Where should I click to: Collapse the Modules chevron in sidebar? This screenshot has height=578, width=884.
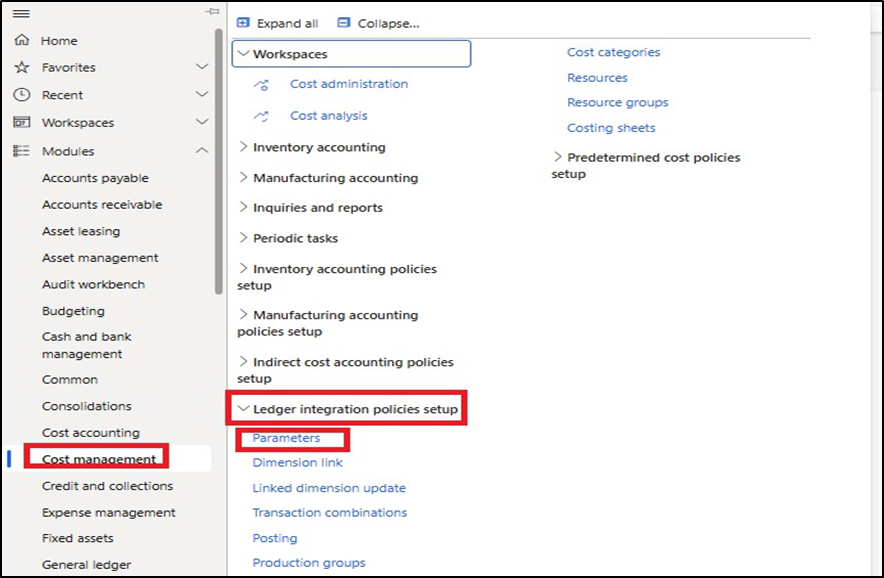(x=202, y=151)
